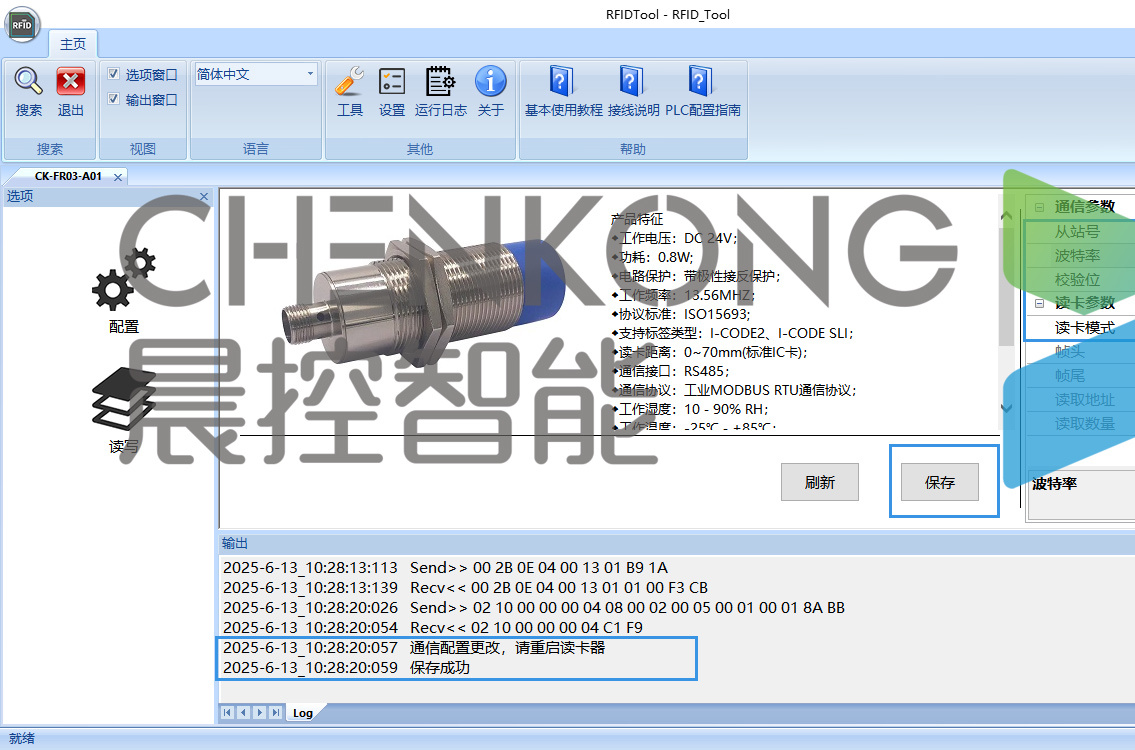Click the 就绪 status bar text
1135x750 pixels.
pyautogui.click(x=22, y=738)
